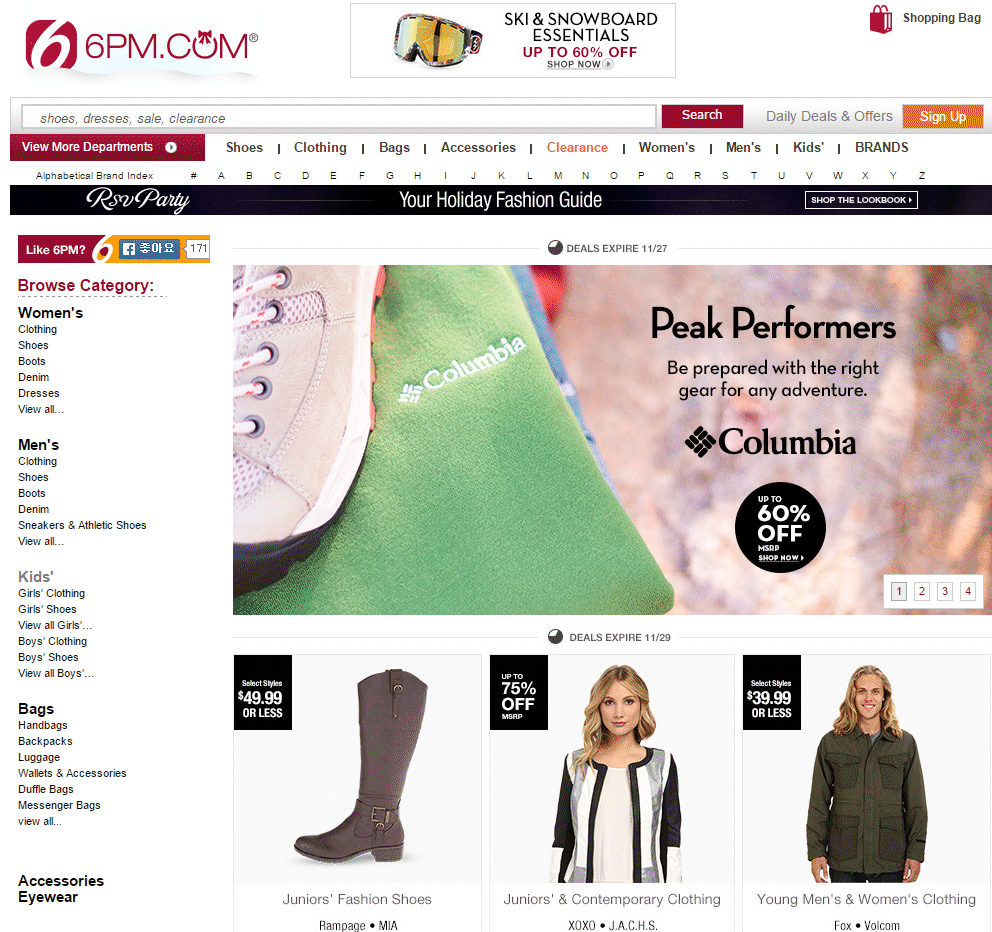992x932 pixels.
Task: Expand Women's View all link
Action: coord(41,409)
